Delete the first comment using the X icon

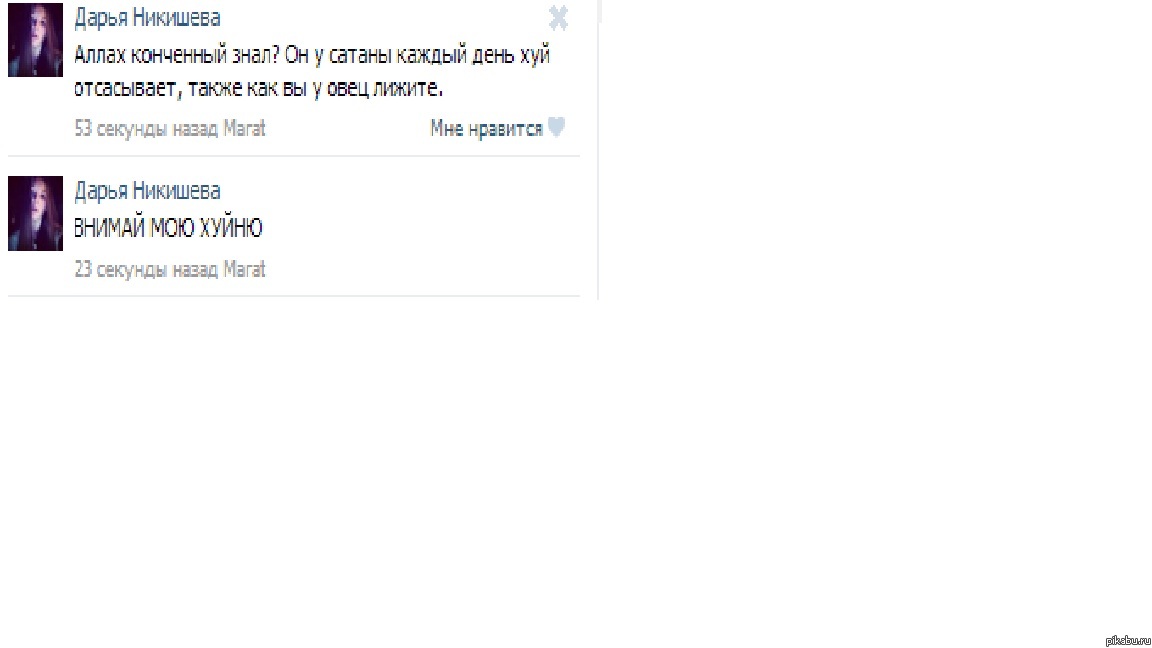(558, 18)
